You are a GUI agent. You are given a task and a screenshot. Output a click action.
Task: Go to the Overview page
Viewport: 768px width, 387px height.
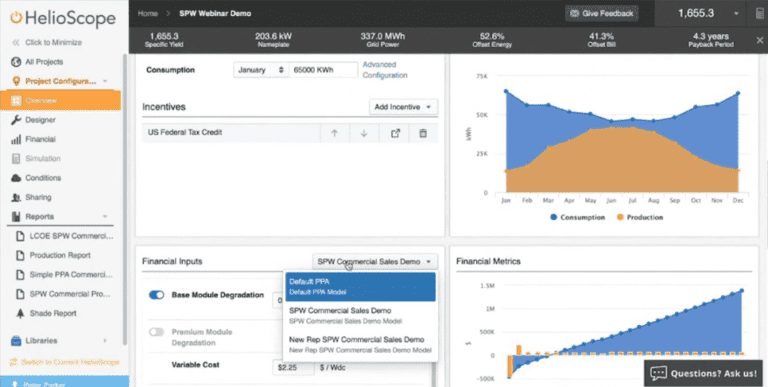pos(61,100)
